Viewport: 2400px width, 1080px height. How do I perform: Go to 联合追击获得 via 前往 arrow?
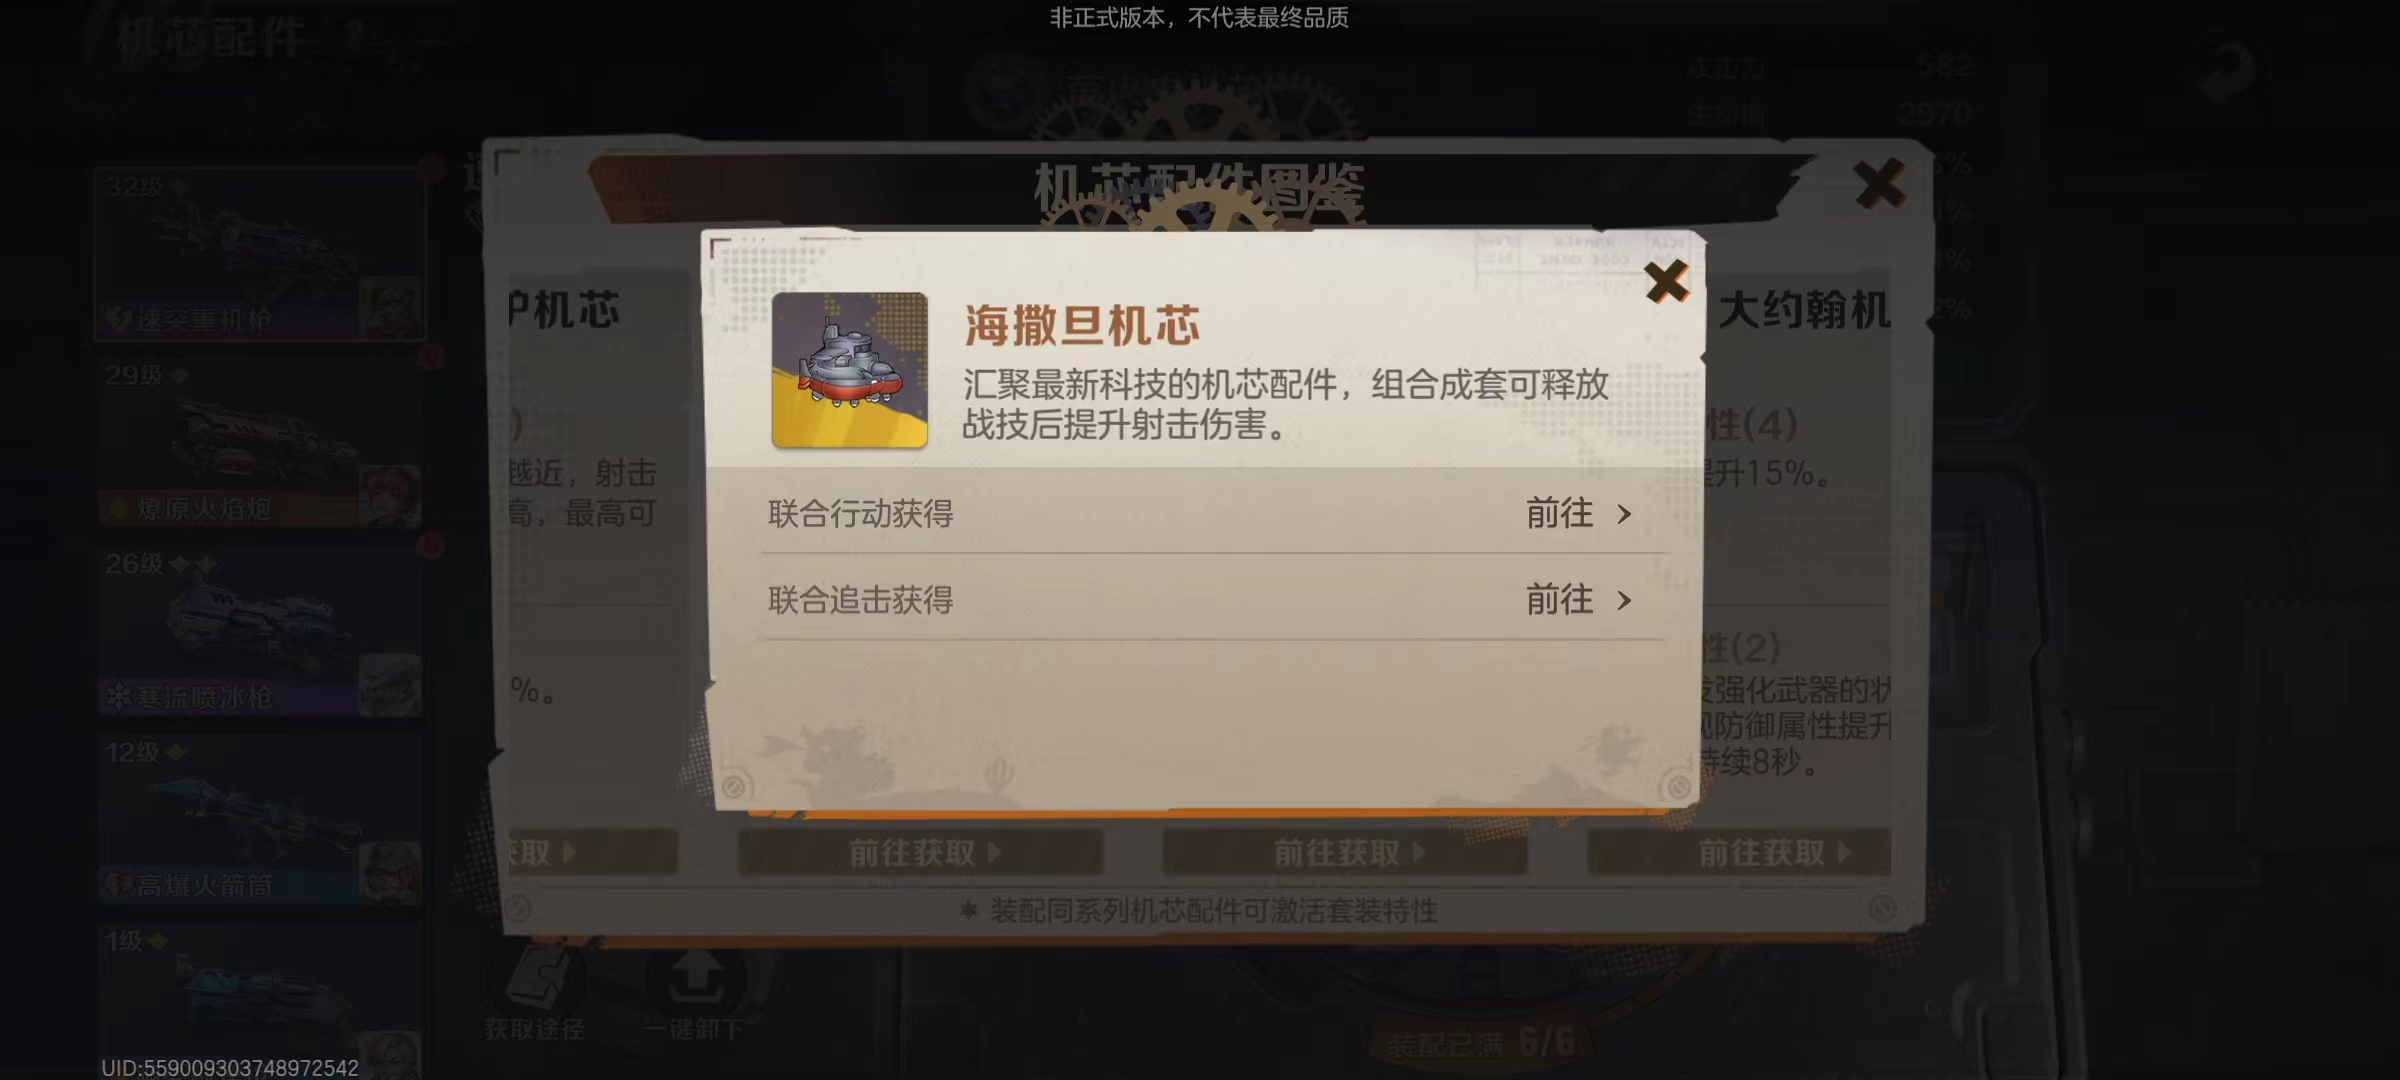point(1579,600)
